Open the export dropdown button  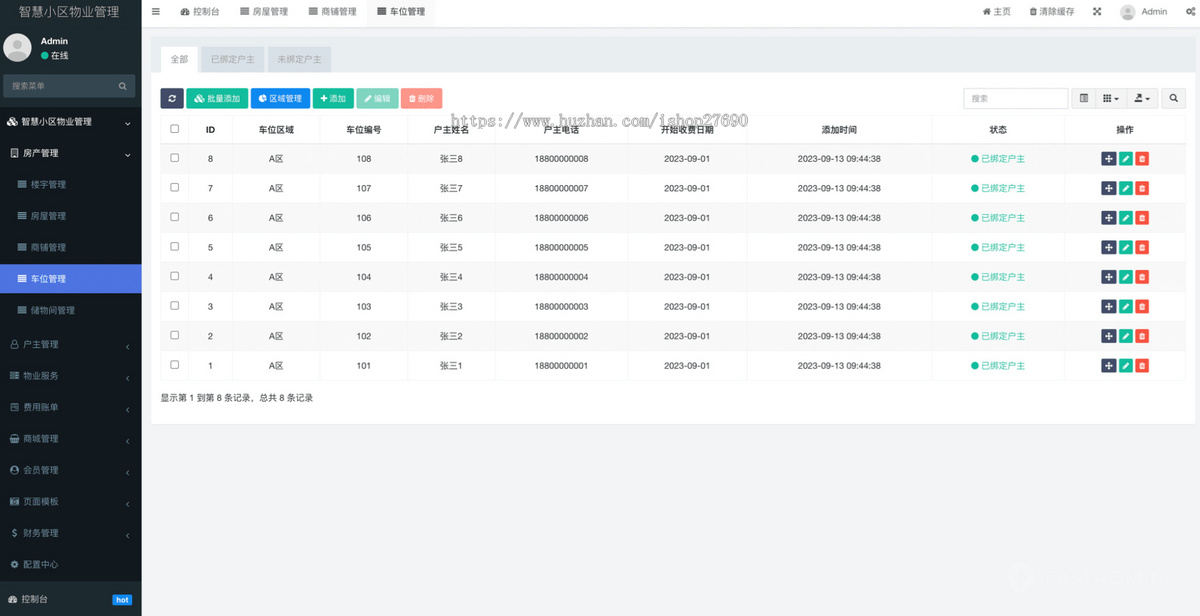pyautogui.click(x=1142, y=98)
